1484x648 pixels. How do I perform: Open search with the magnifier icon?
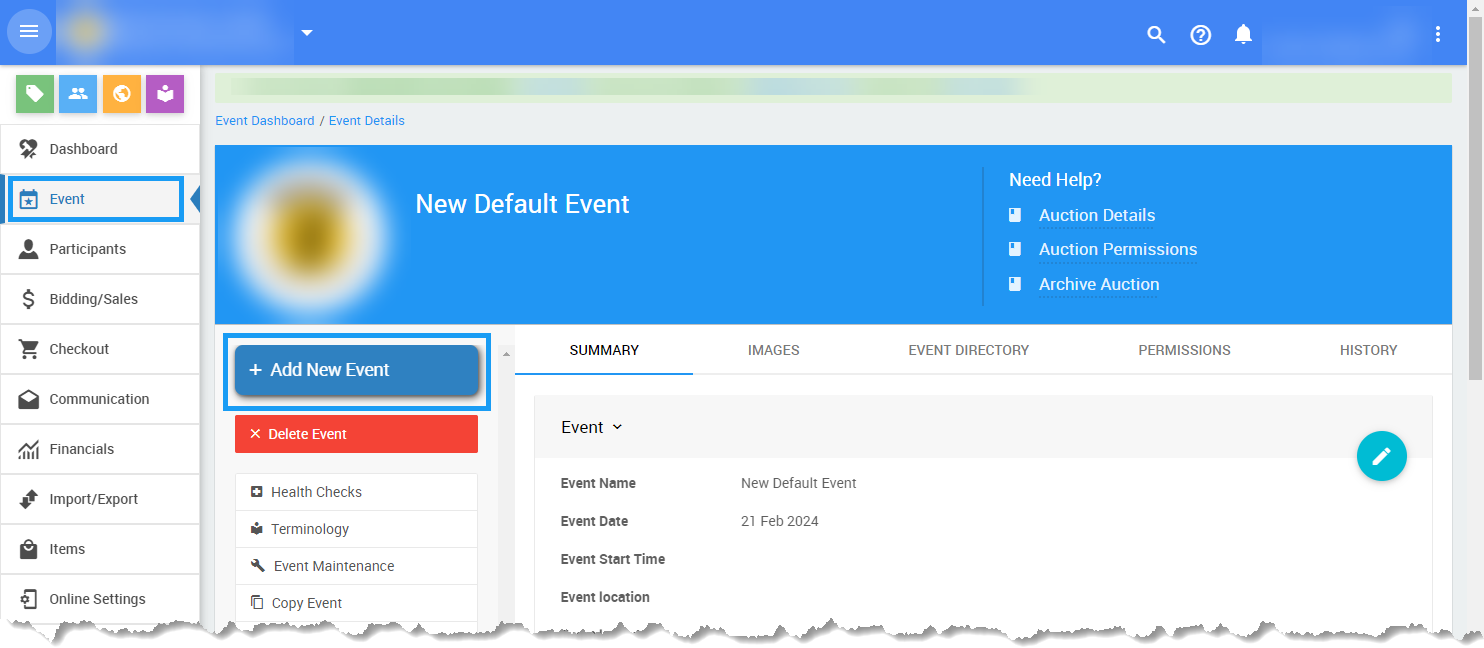pos(1156,35)
